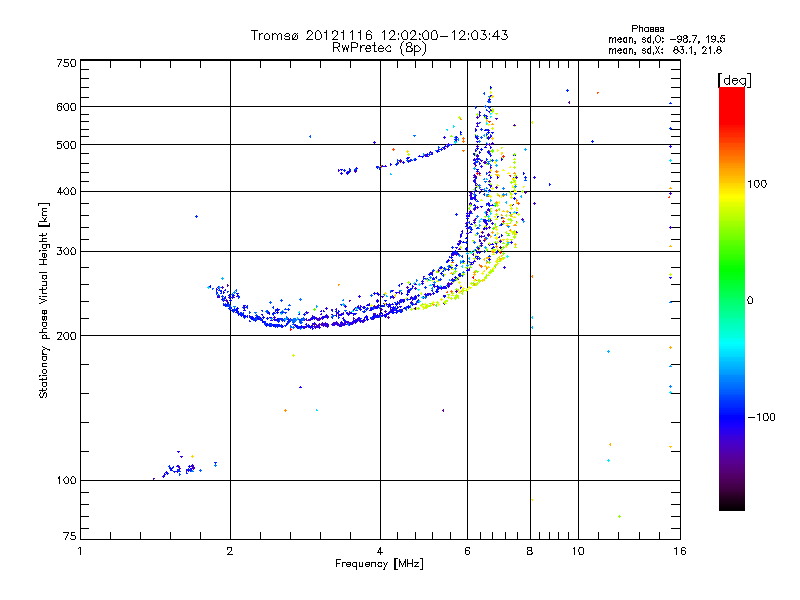
Task: Click the colorbar label '0'
Action: (x=750, y=301)
